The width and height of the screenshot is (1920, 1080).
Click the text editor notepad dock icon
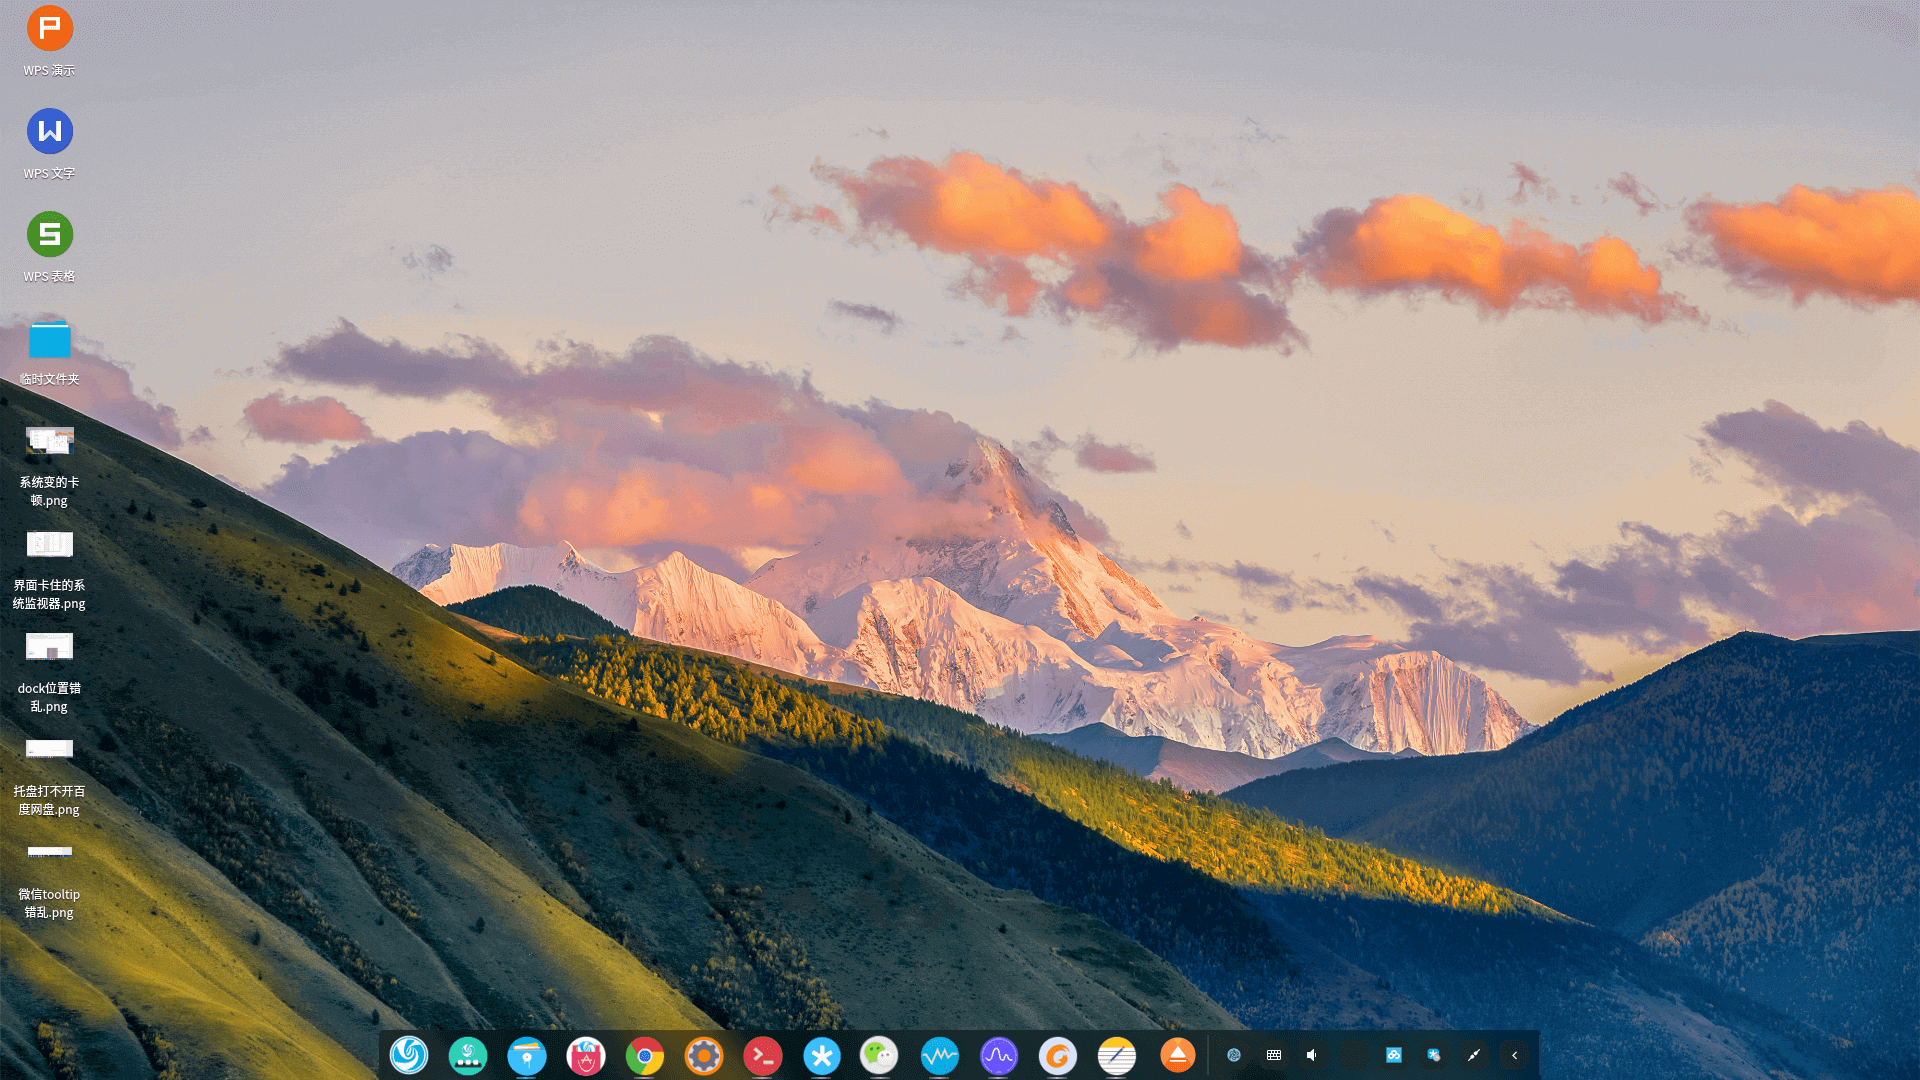tap(1117, 1055)
